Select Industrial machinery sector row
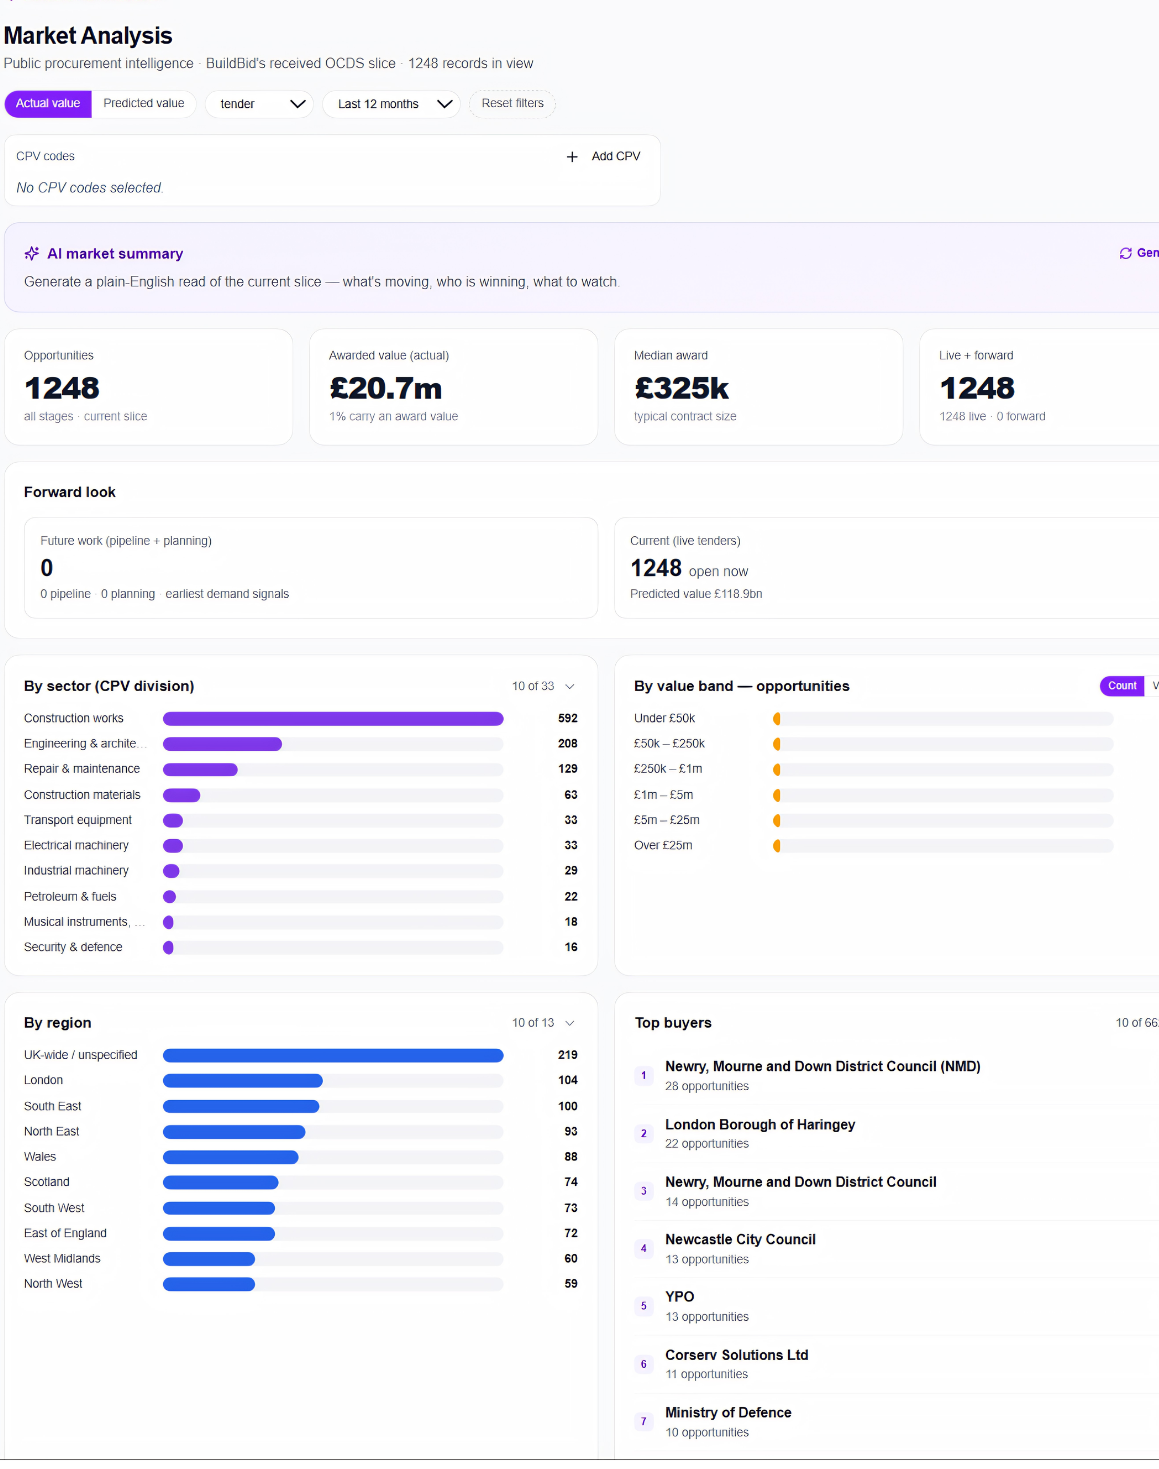Viewport: 1159px width, 1469px height. [x=301, y=871]
